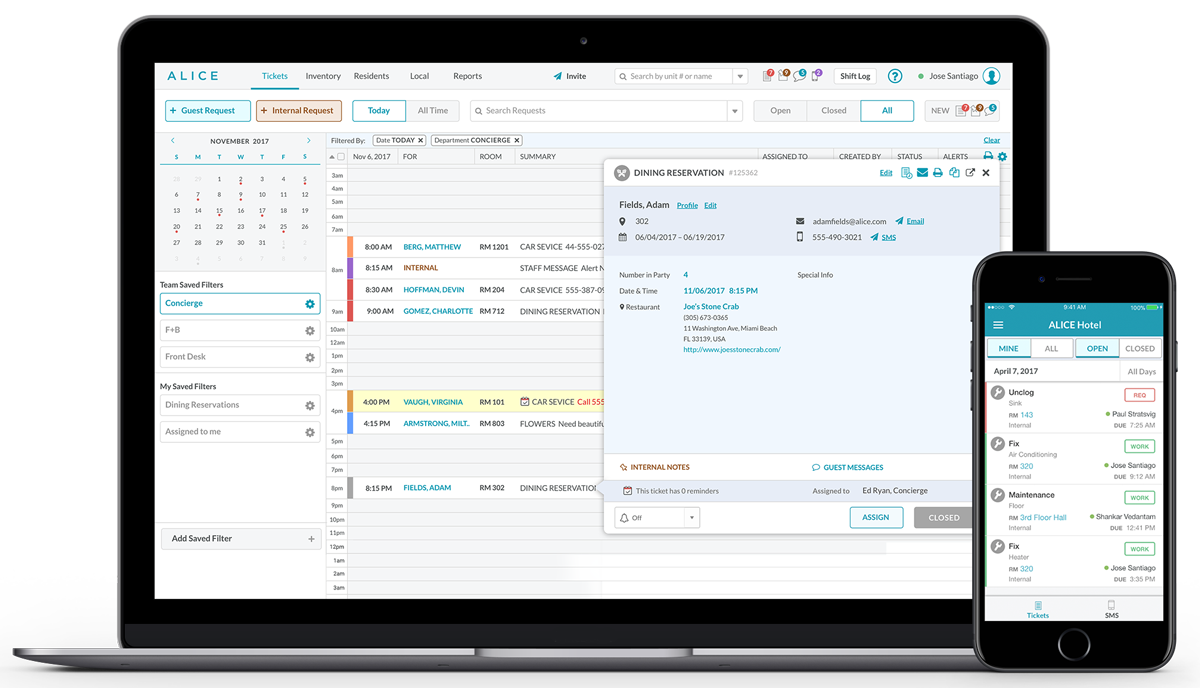Screen dimensions: 1200x688
Task: Click Profile link for Fields, Adam
Action: tap(687, 205)
